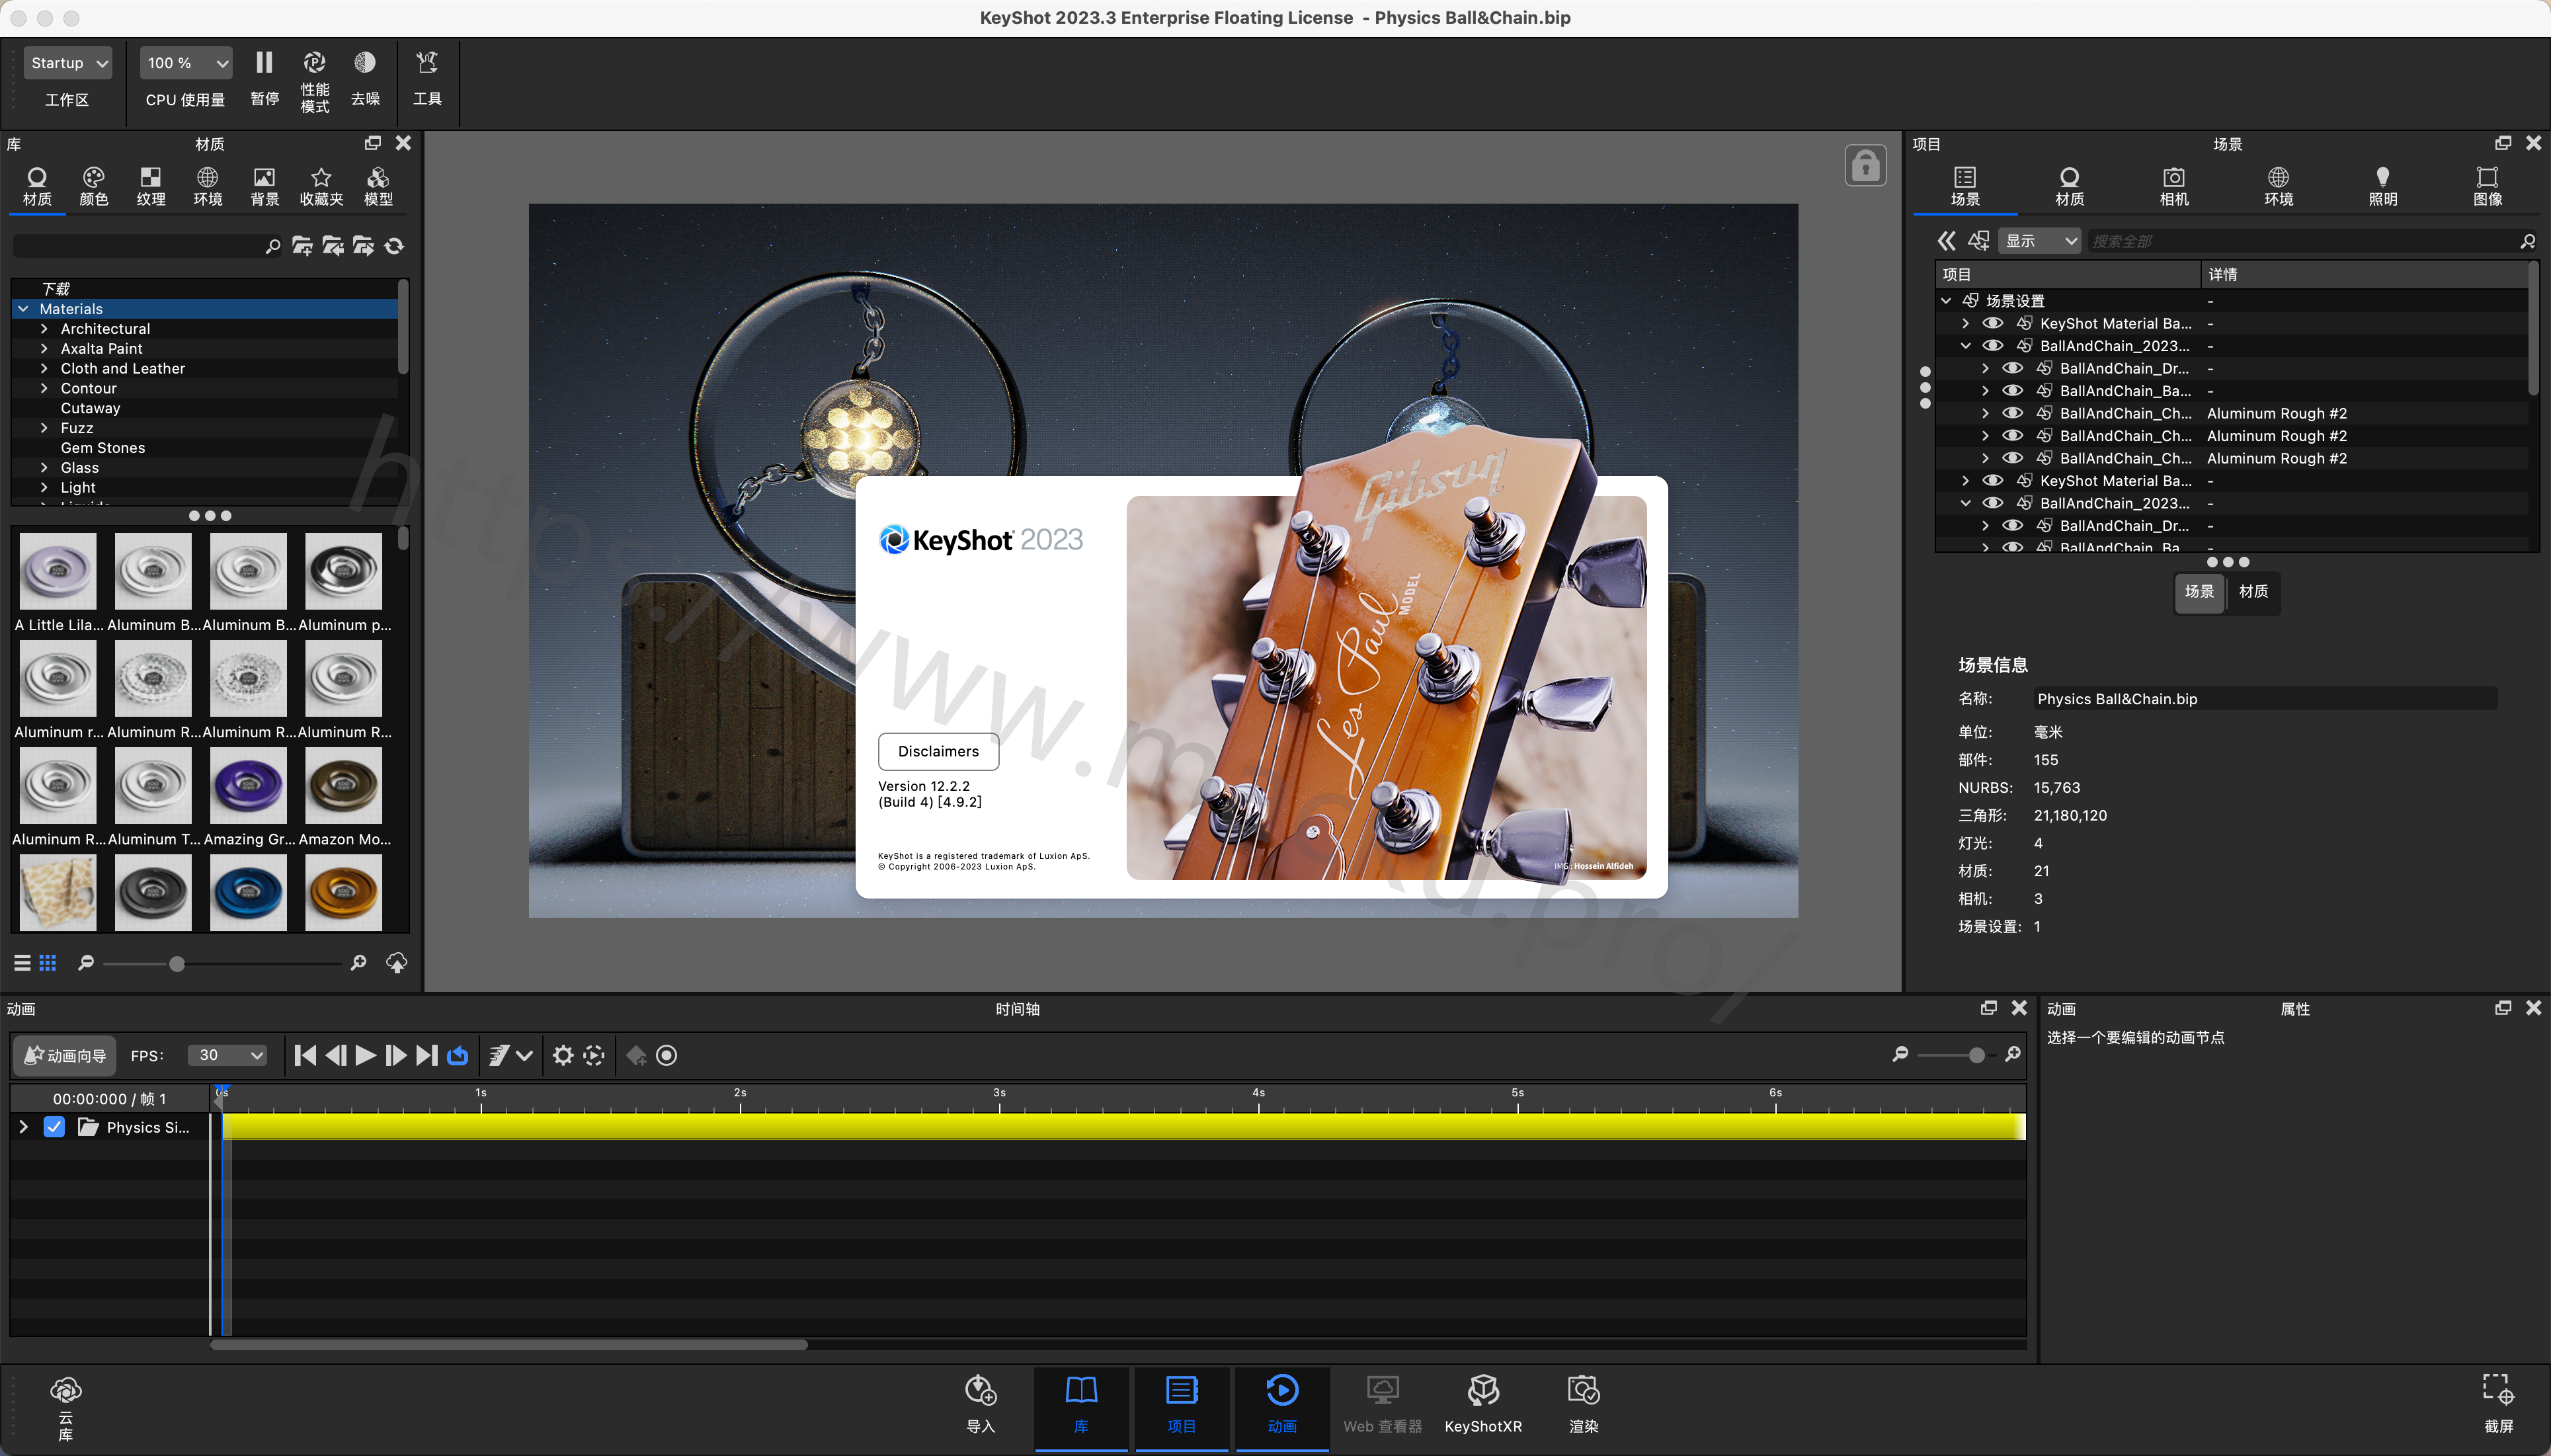Image resolution: width=2551 pixels, height=1456 pixels.
Task: Jump to animation start
Action: click(x=306, y=1056)
